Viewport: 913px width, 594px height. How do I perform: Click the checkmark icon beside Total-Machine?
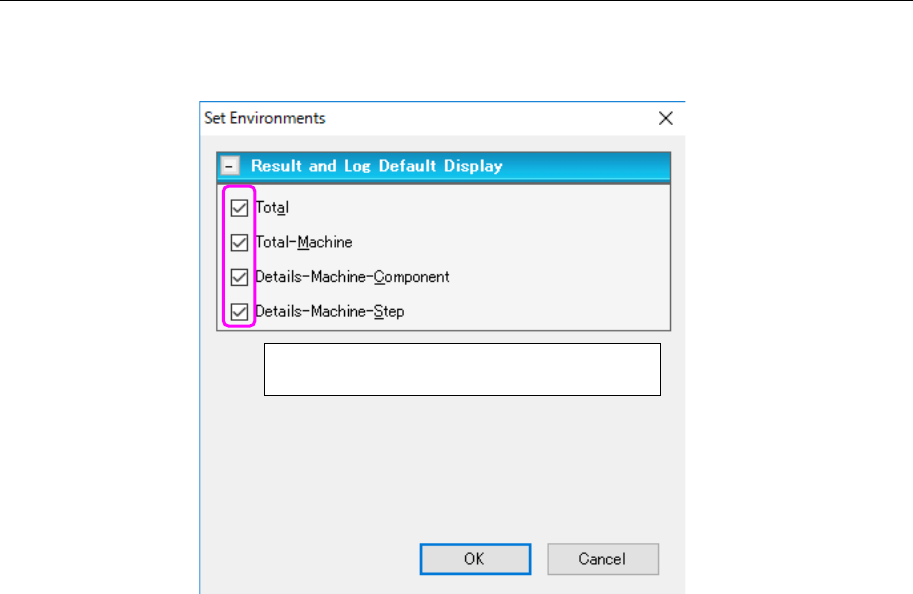pyautogui.click(x=239, y=242)
